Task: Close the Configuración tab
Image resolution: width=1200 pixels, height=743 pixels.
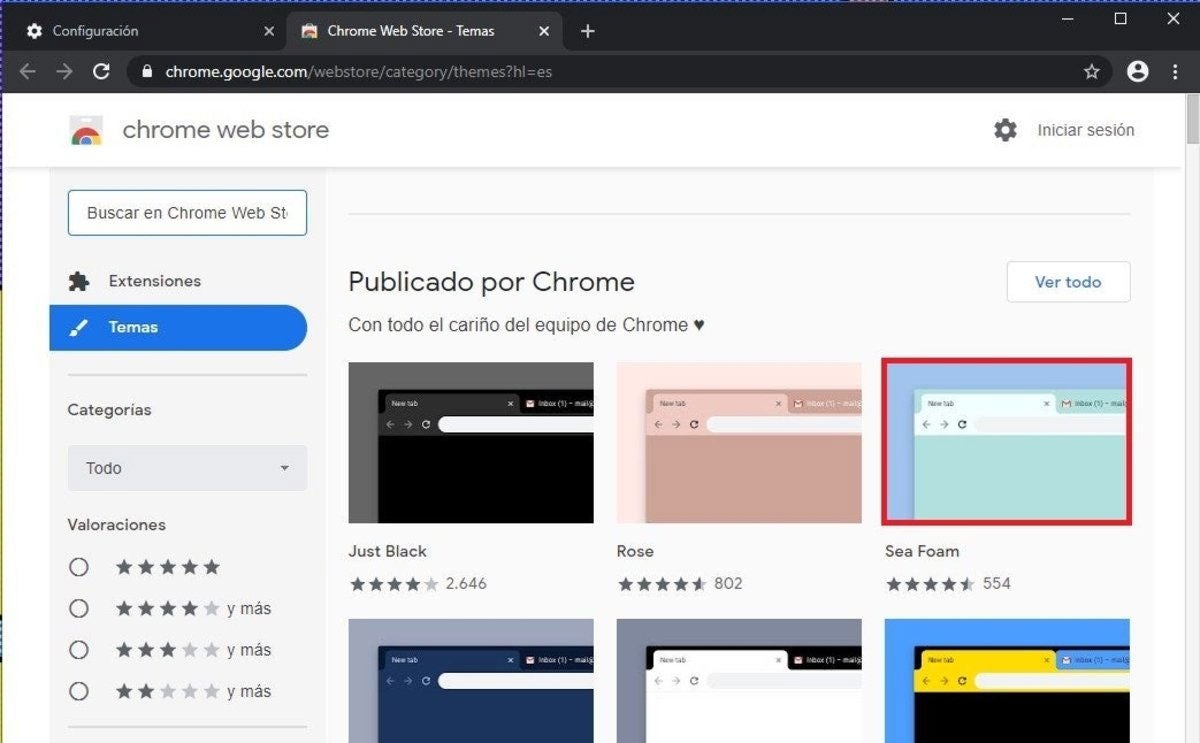Action: click(x=269, y=31)
